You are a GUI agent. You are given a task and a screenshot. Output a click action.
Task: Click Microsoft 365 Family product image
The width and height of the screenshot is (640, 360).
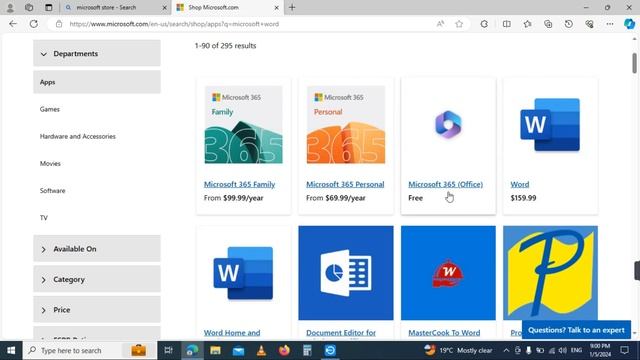244,124
